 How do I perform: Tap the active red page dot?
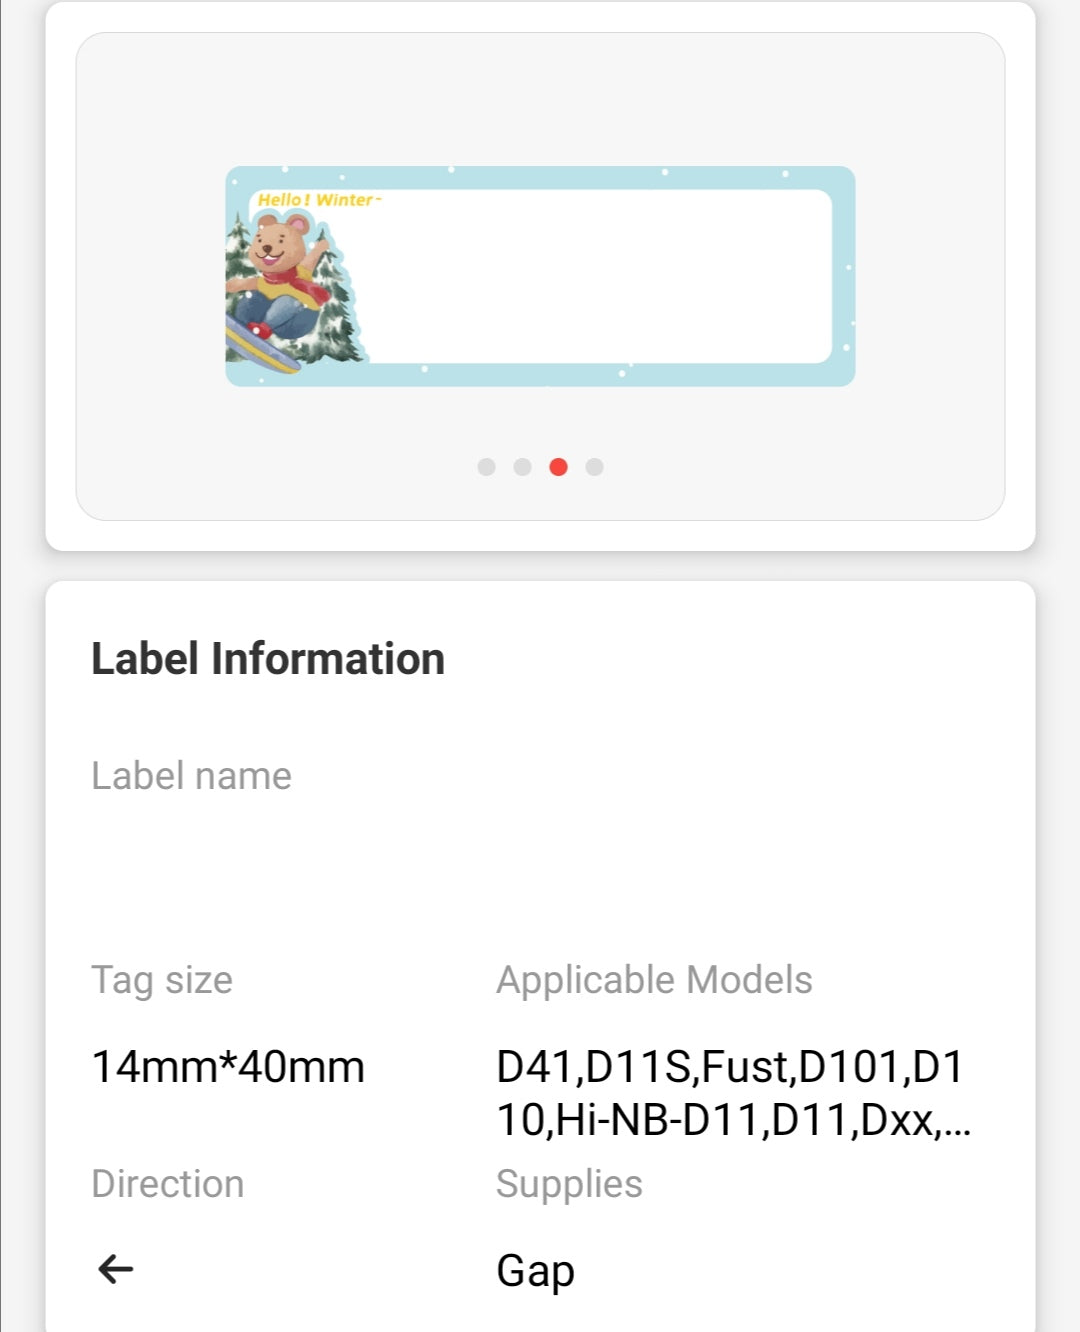[x=559, y=467]
